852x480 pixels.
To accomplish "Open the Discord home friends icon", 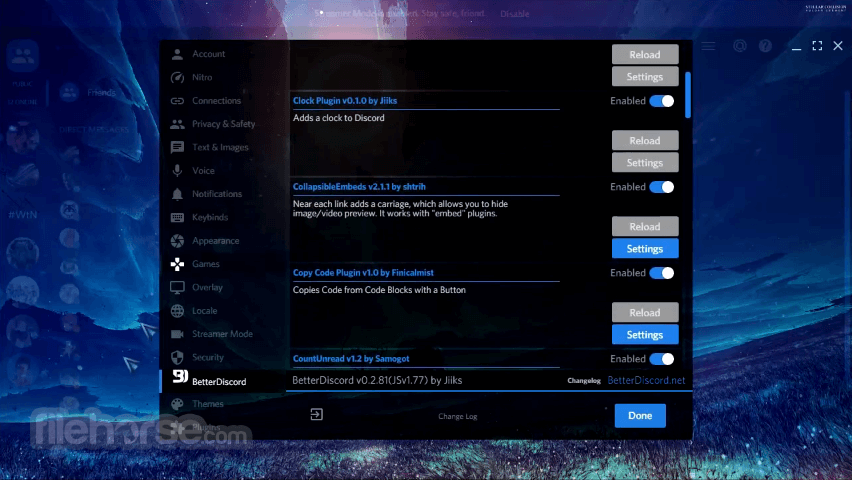I will [x=22, y=54].
